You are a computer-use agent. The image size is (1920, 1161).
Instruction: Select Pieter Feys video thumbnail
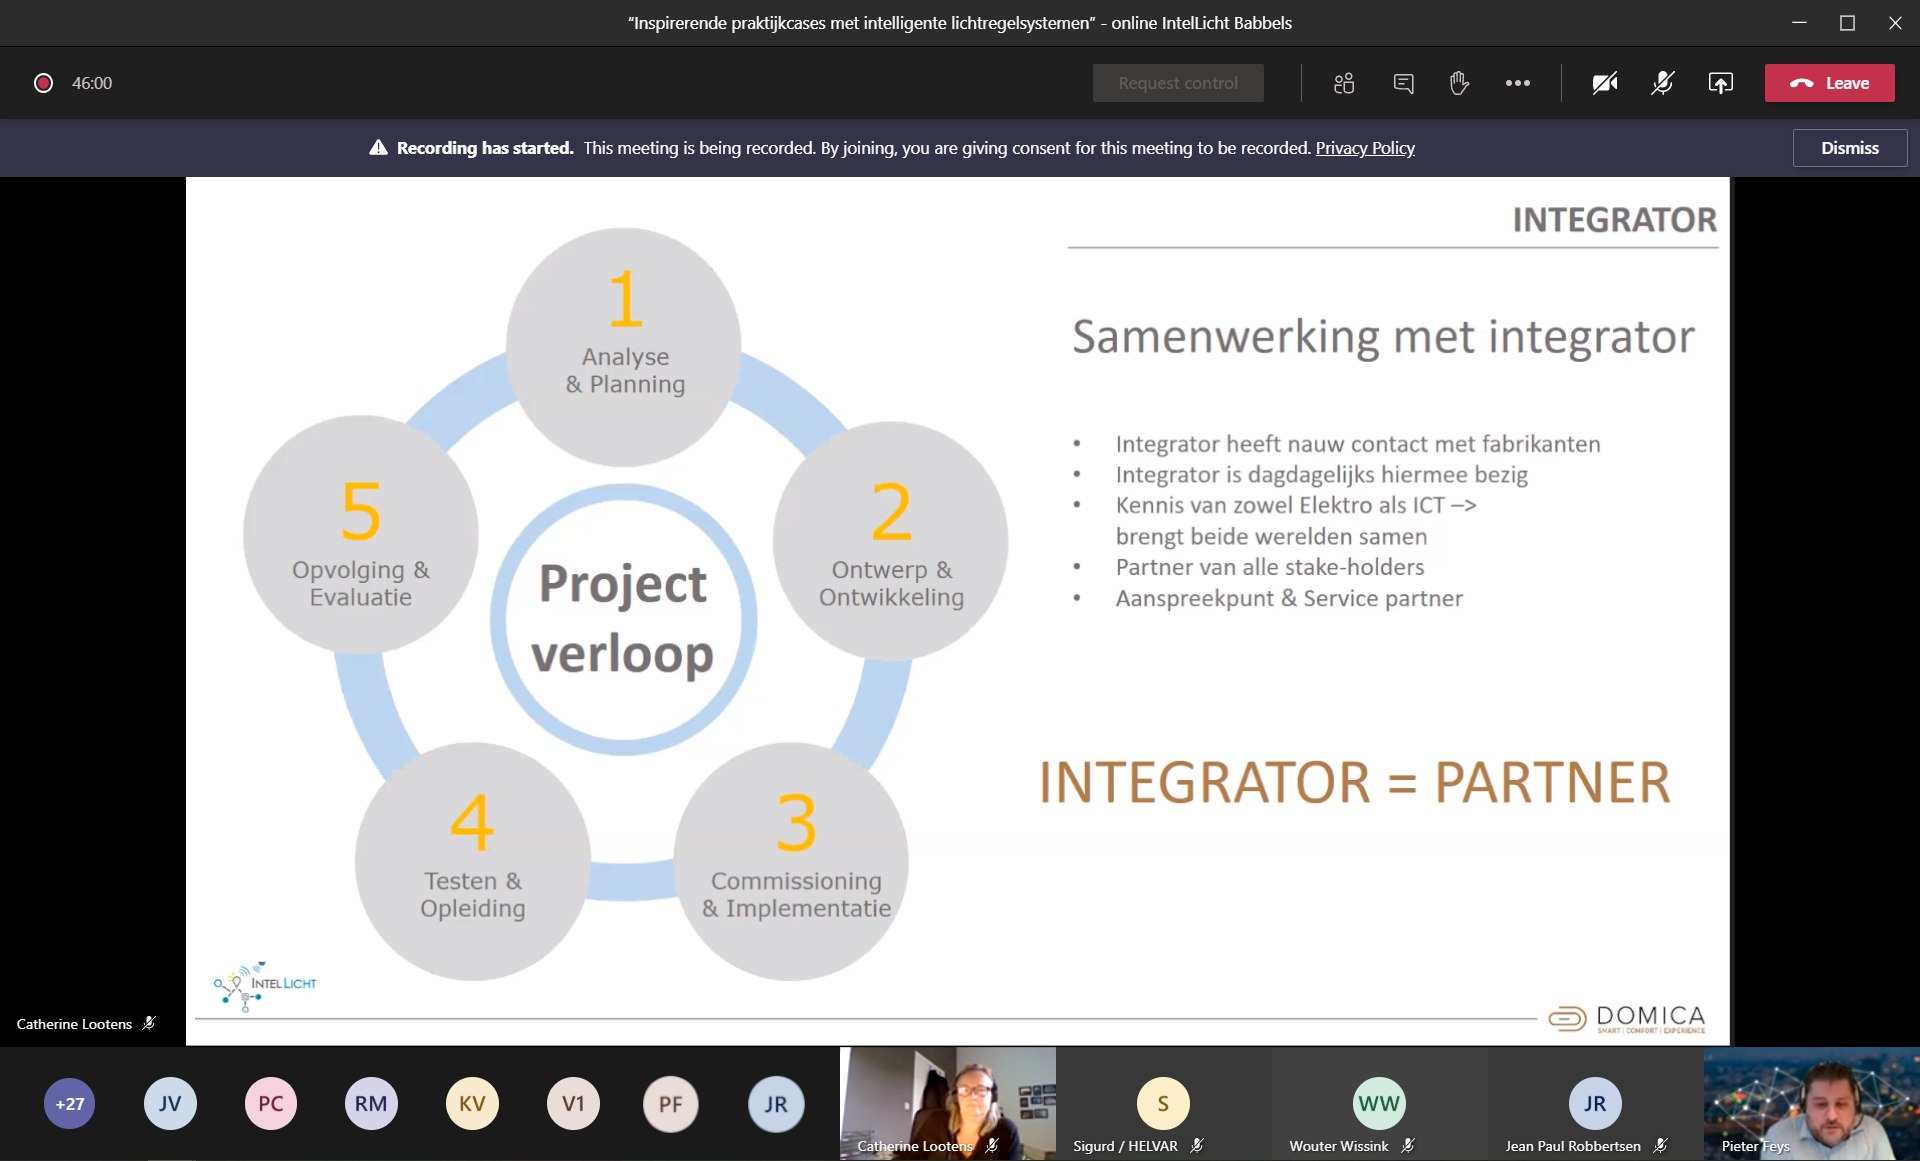click(x=1811, y=1102)
